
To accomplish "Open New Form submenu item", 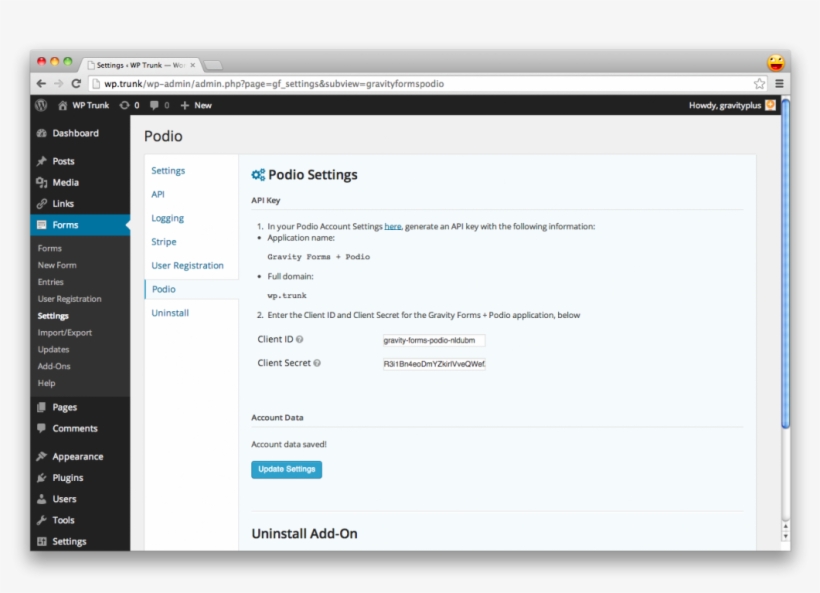I will [57, 265].
